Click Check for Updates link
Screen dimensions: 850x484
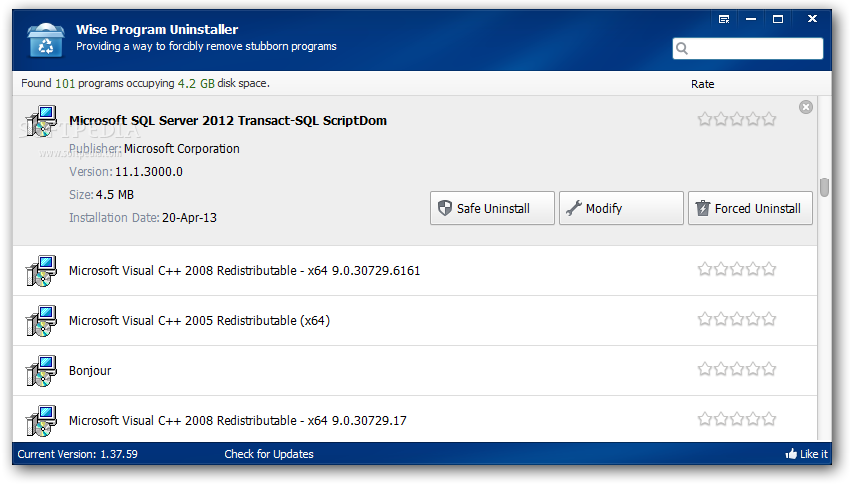[x=269, y=454]
